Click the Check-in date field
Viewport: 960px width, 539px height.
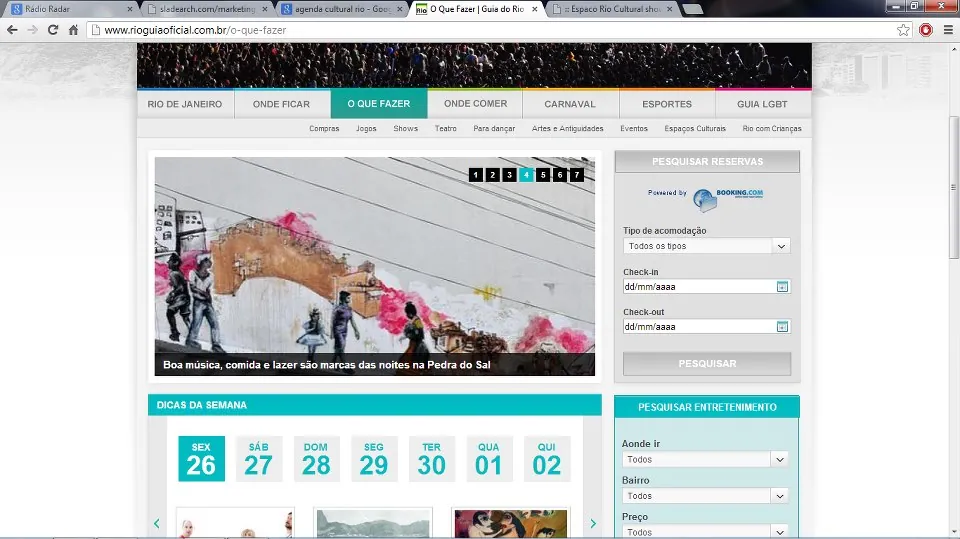(707, 287)
